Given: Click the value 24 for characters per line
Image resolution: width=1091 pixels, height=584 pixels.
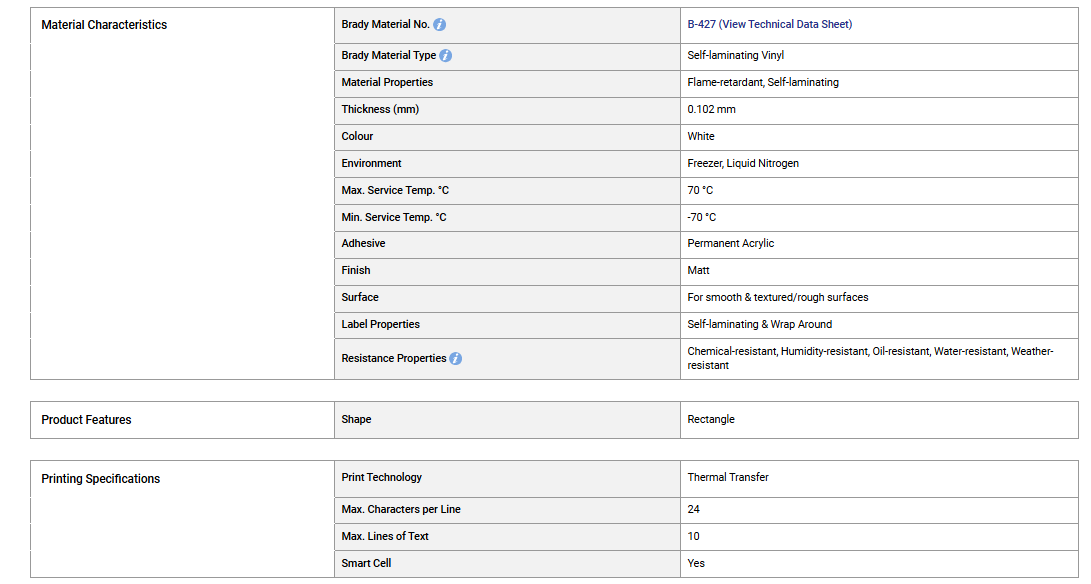Looking at the screenshot, I should 694,510.
